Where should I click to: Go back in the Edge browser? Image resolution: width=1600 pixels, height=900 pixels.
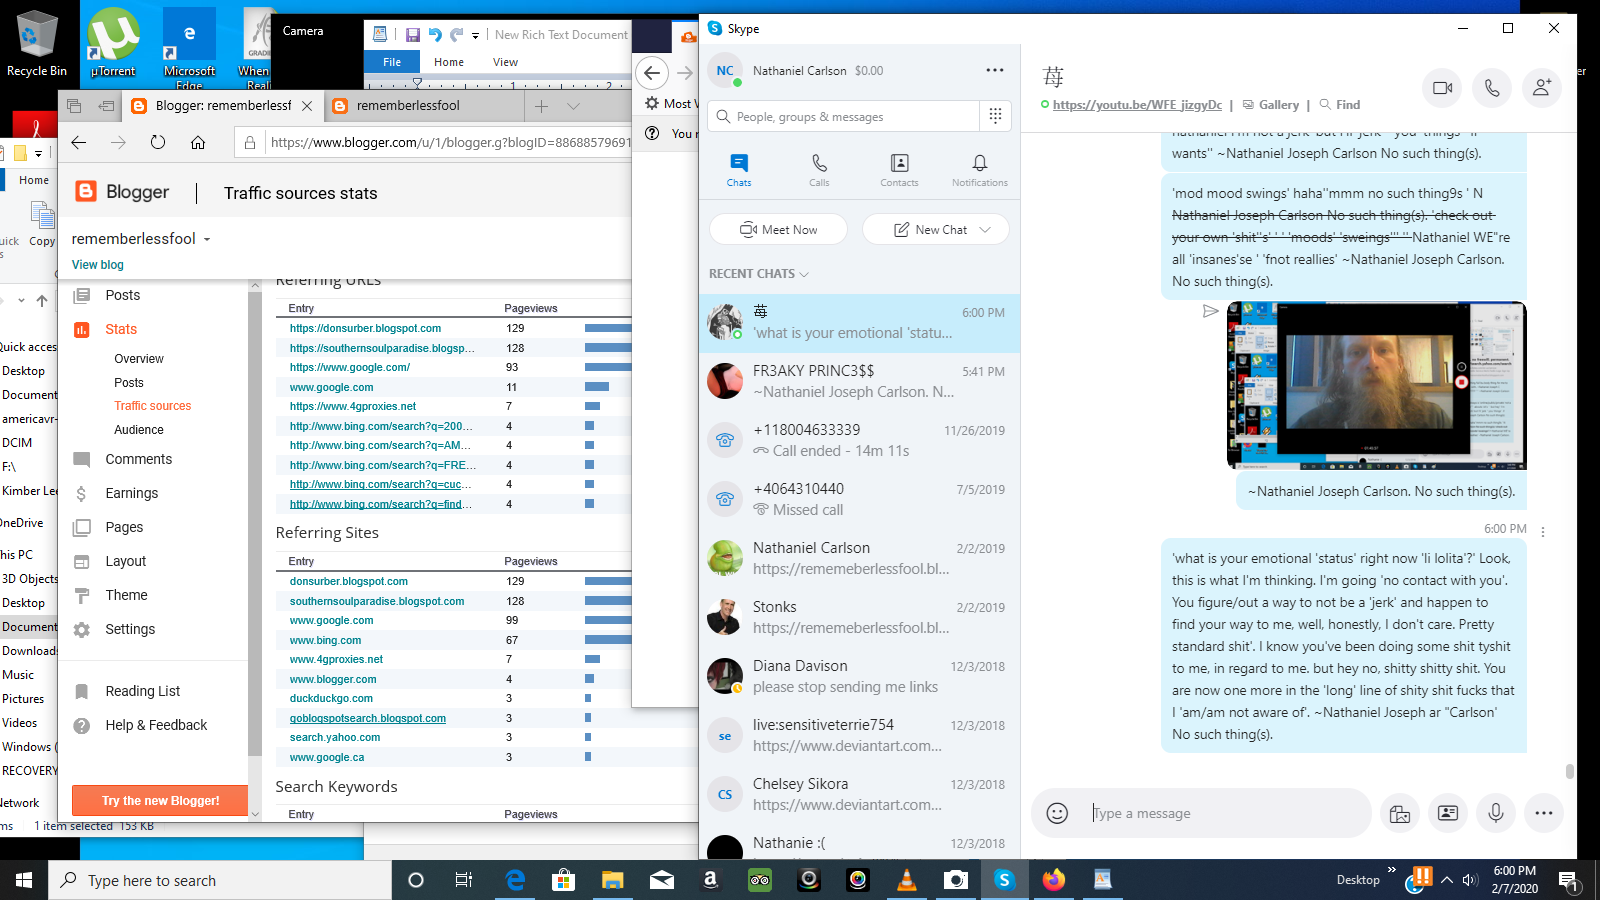(x=79, y=142)
